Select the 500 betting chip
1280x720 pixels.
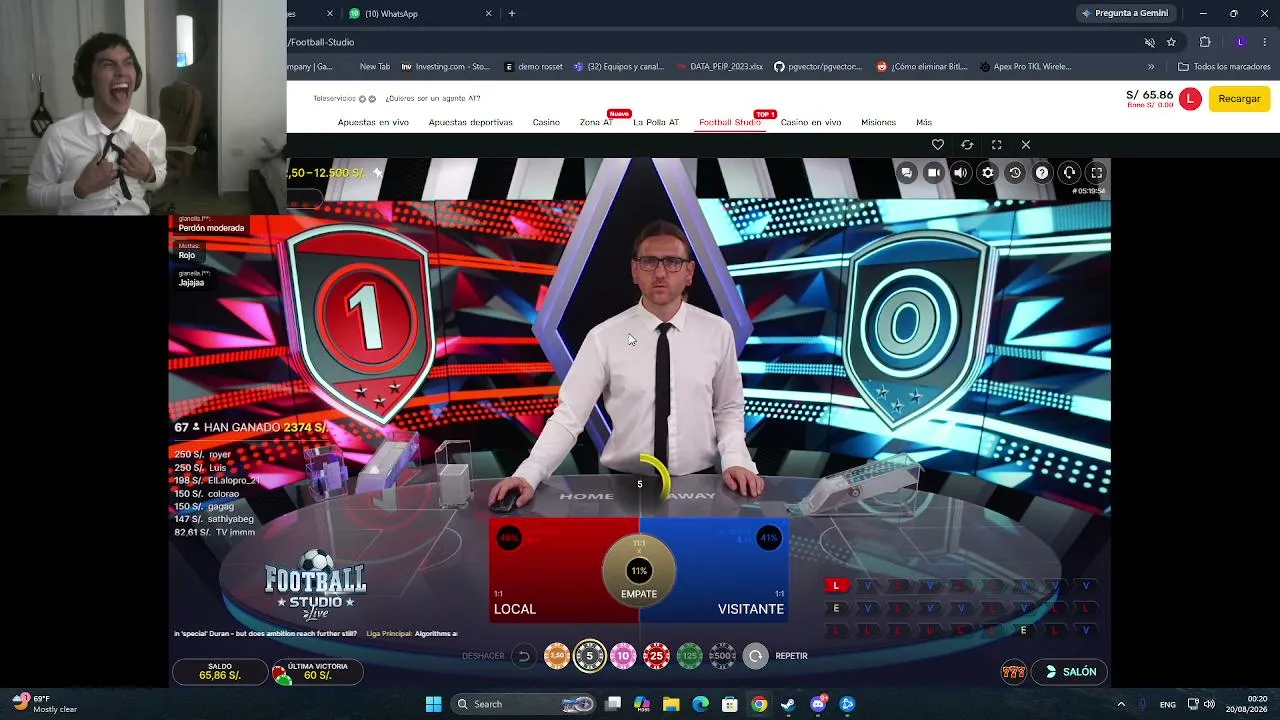click(x=722, y=656)
